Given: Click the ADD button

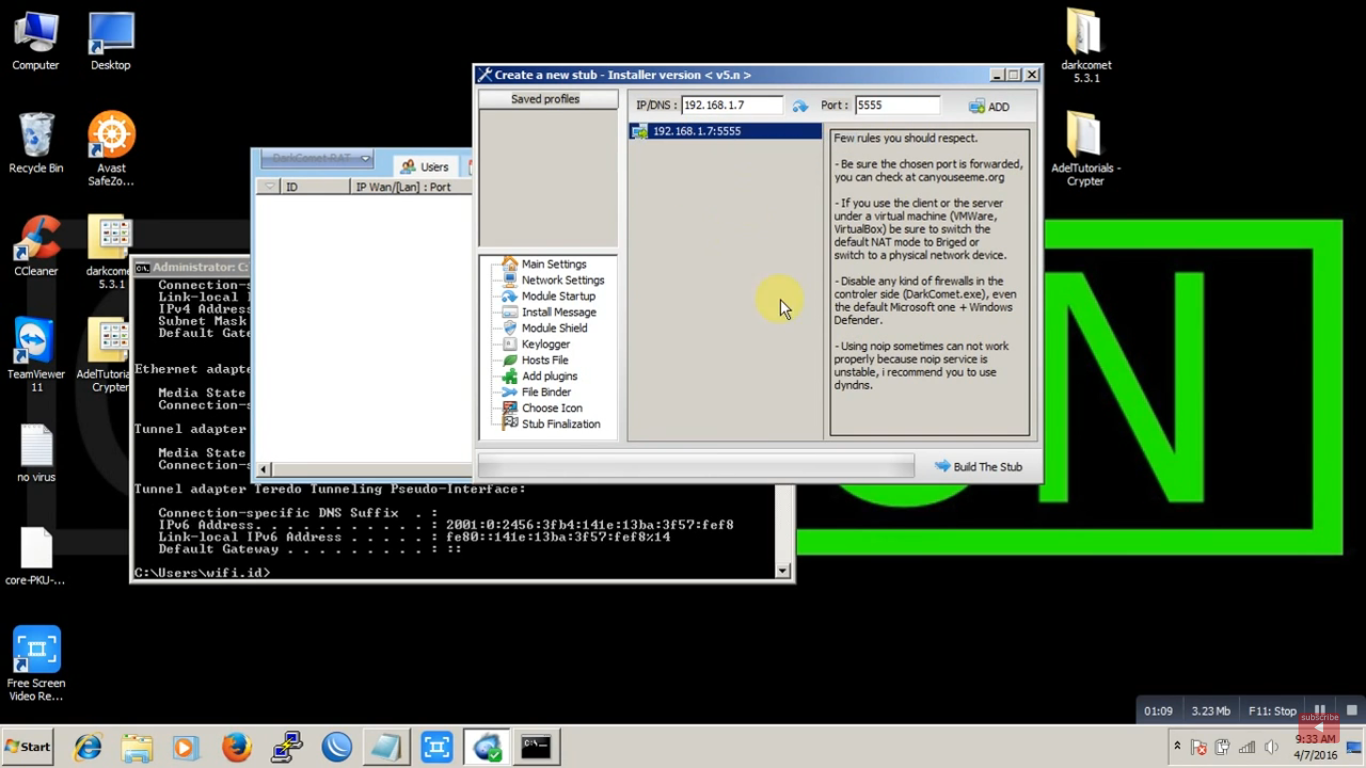Looking at the screenshot, I should [989, 106].
